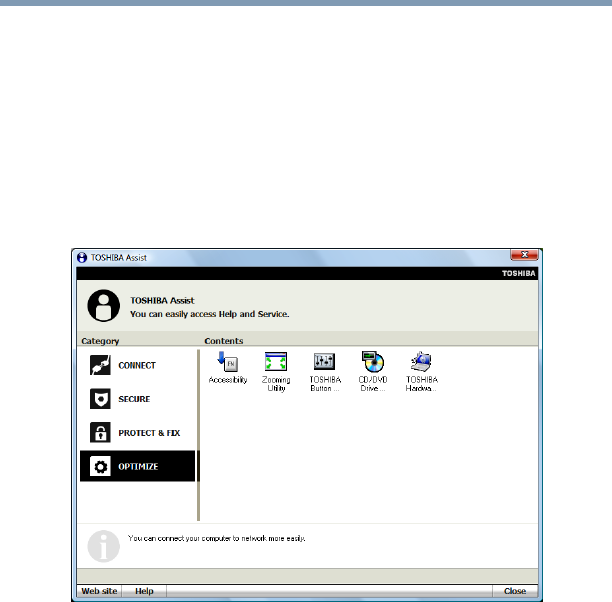Open the Help button
The height and width of the screenshot is (602, 612).
point(144,591)
